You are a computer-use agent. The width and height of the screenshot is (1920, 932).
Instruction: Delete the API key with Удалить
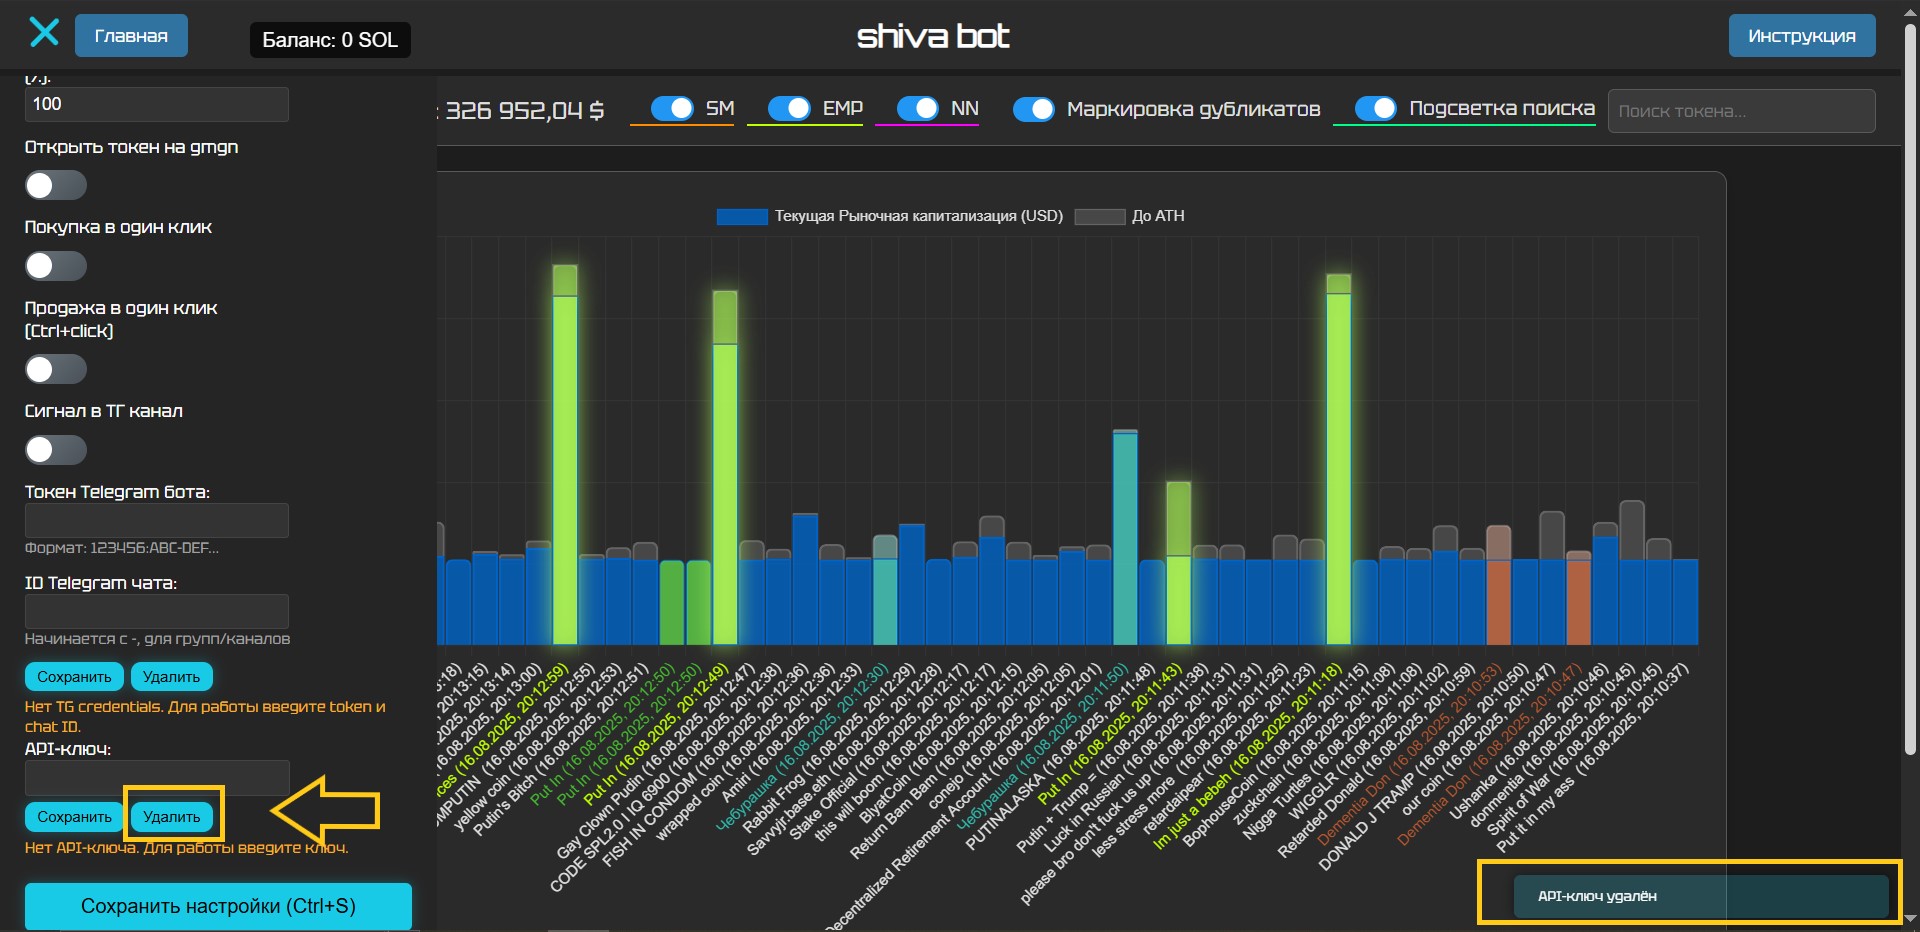171,817
